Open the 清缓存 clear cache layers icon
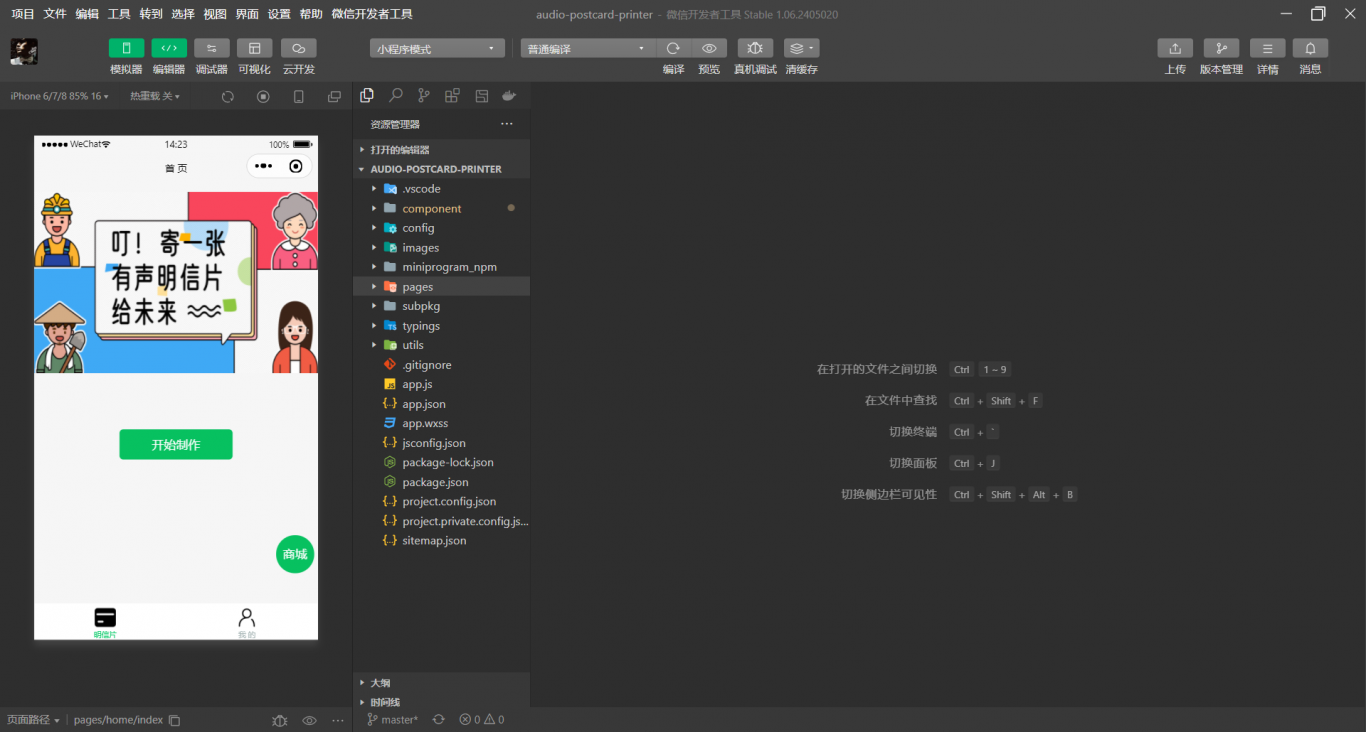1366x732 pixels. coord(801,48)
